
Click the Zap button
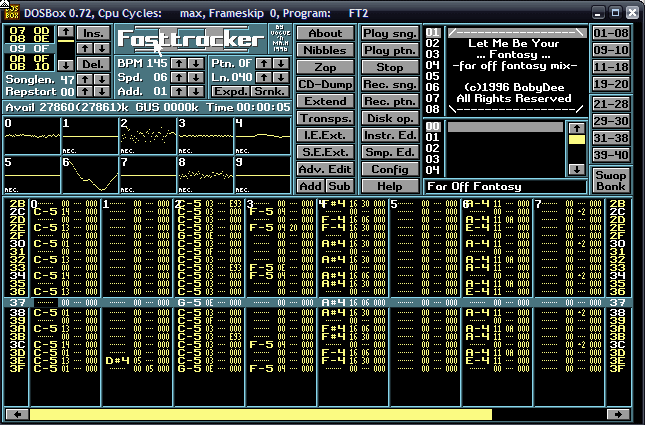coord(325,67)
